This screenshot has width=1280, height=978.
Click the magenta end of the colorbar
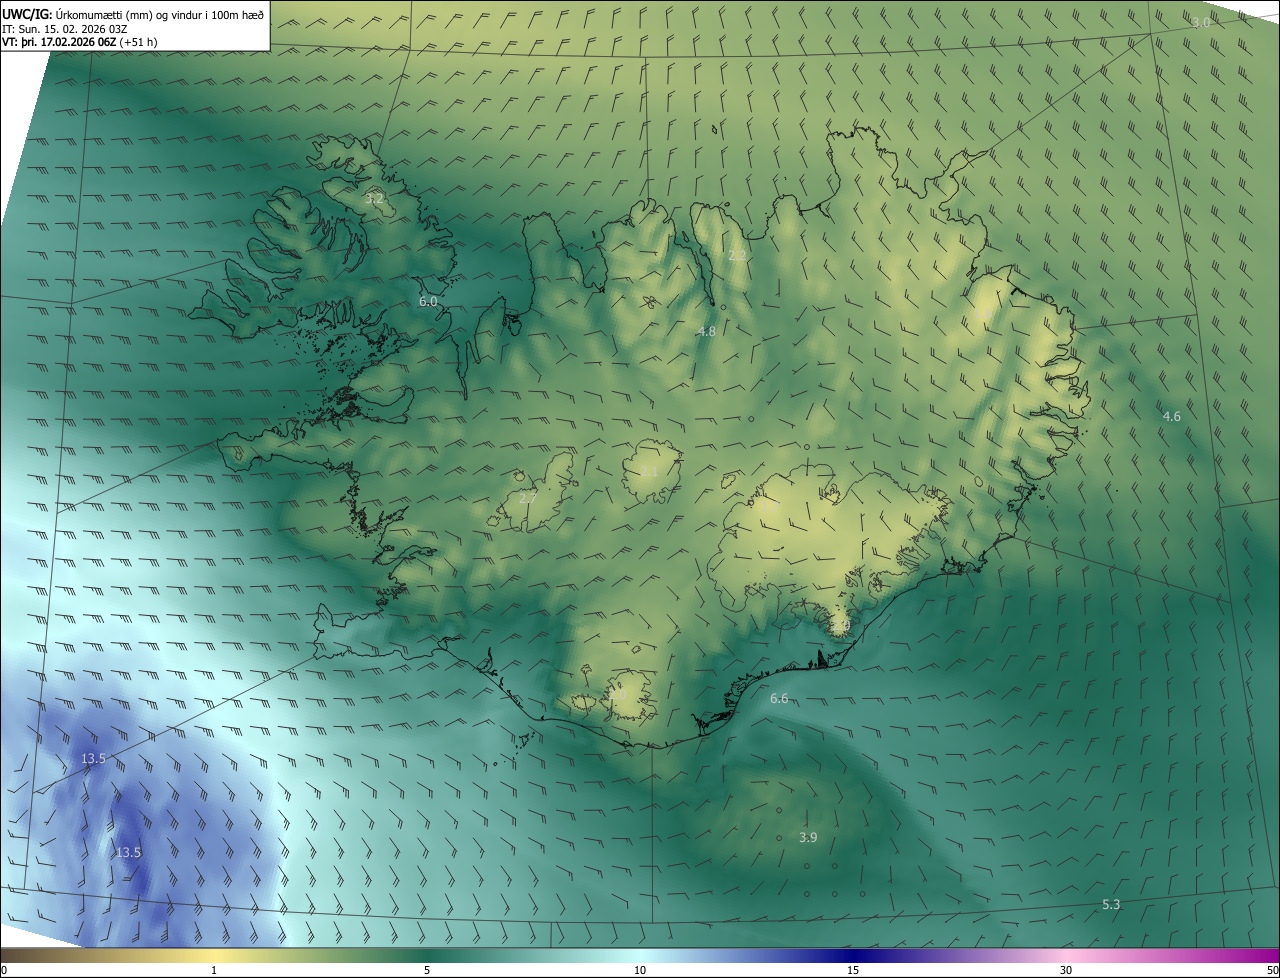(x=1260, y=955)
